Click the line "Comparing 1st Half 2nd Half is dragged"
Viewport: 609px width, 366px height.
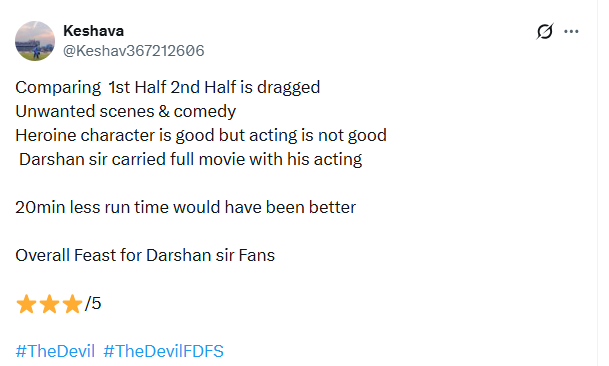coord(168,87)
